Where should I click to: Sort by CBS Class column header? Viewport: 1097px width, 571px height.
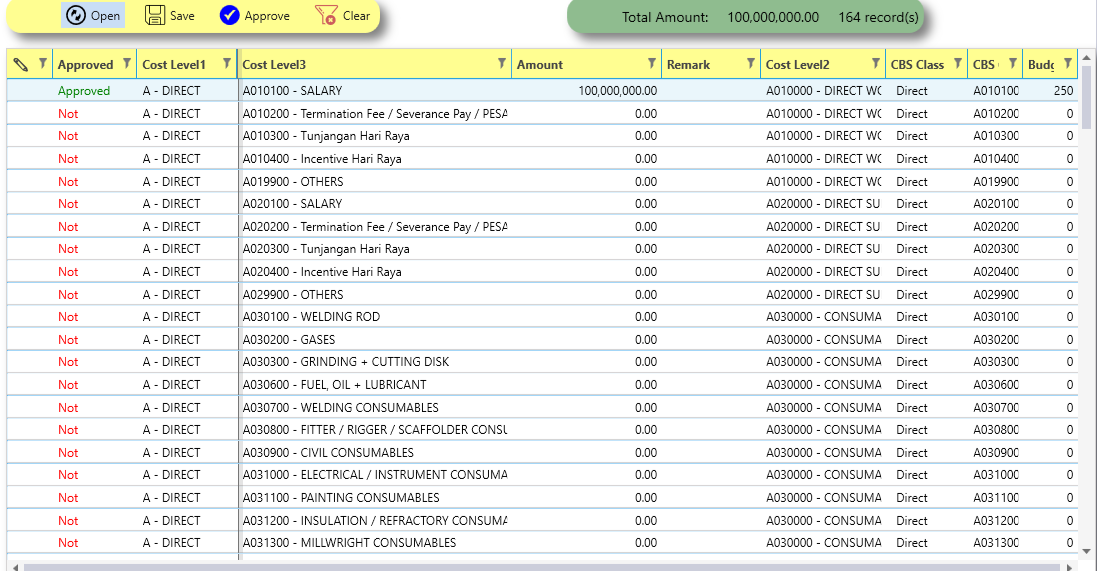click(x=917, y=64)
